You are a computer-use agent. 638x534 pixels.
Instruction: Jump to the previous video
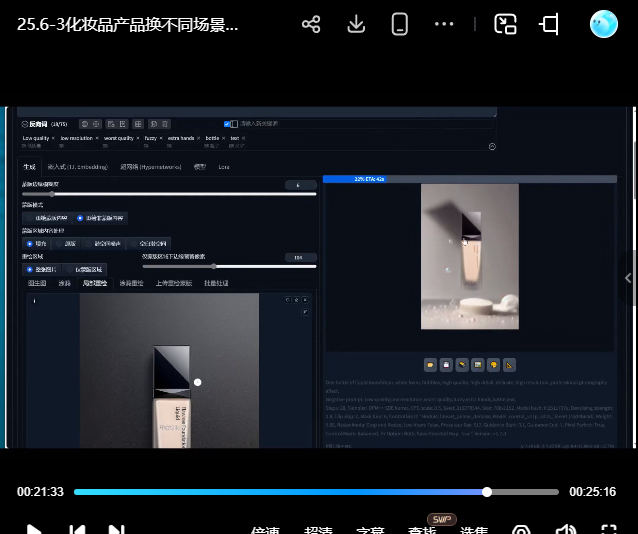pyautogui.click(x=76, y=530)
